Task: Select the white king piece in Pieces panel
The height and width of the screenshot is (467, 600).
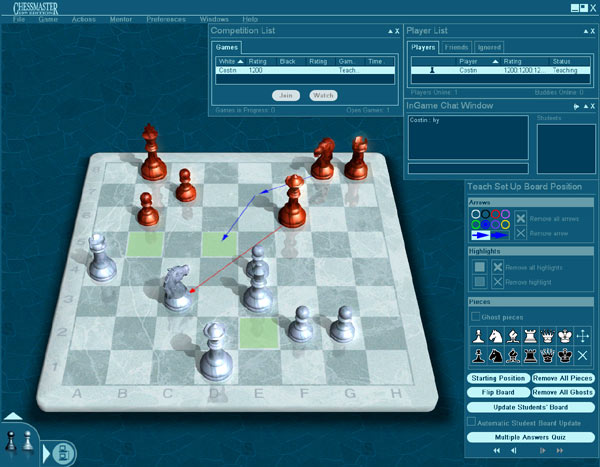Action: click(x=565, y=336)
